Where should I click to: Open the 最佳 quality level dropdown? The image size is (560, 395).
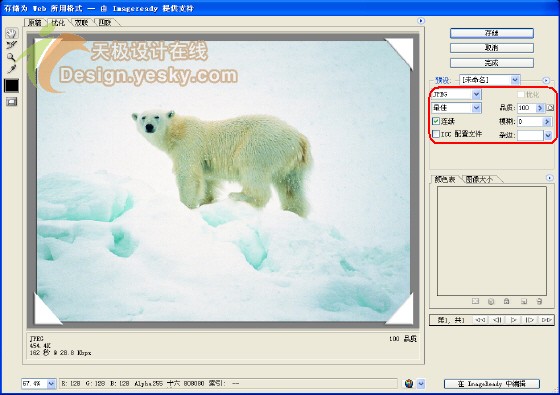tap(456, 108)
